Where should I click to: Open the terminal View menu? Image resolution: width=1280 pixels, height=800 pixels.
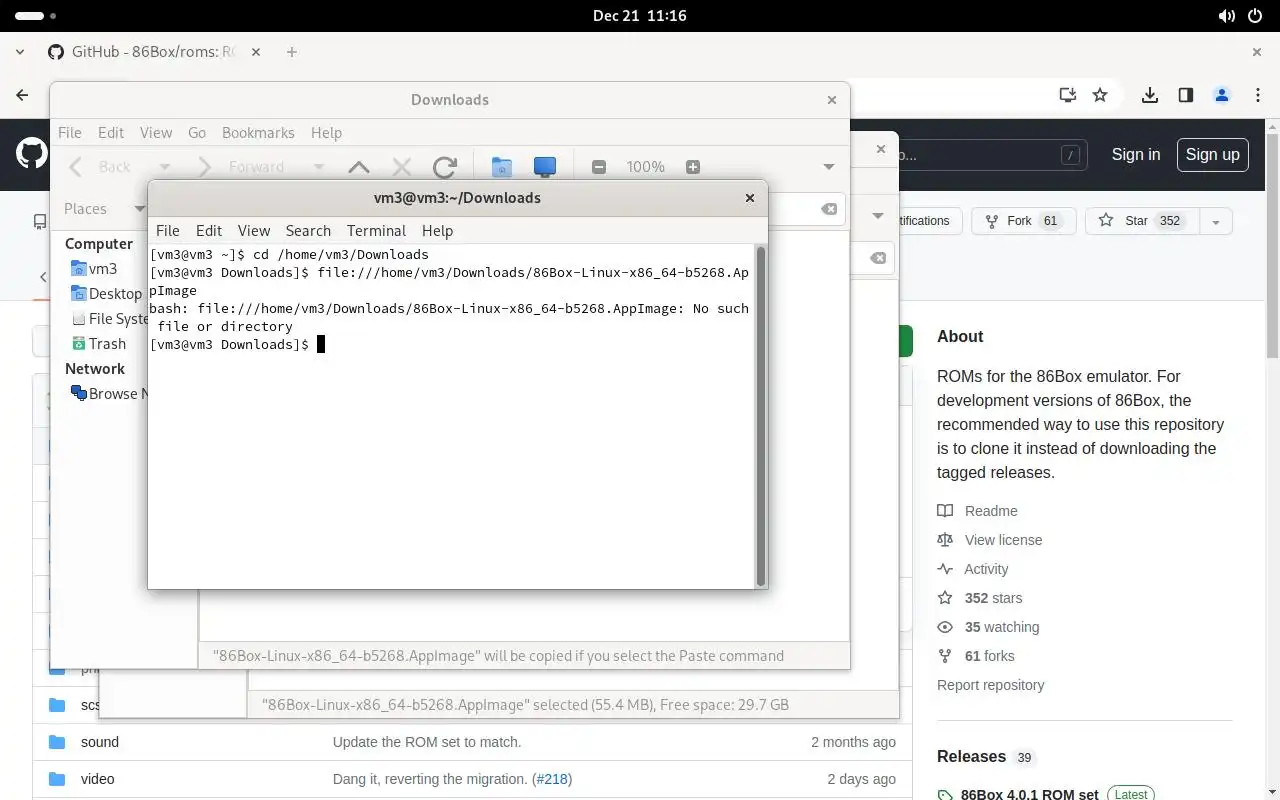coord(254,230)
